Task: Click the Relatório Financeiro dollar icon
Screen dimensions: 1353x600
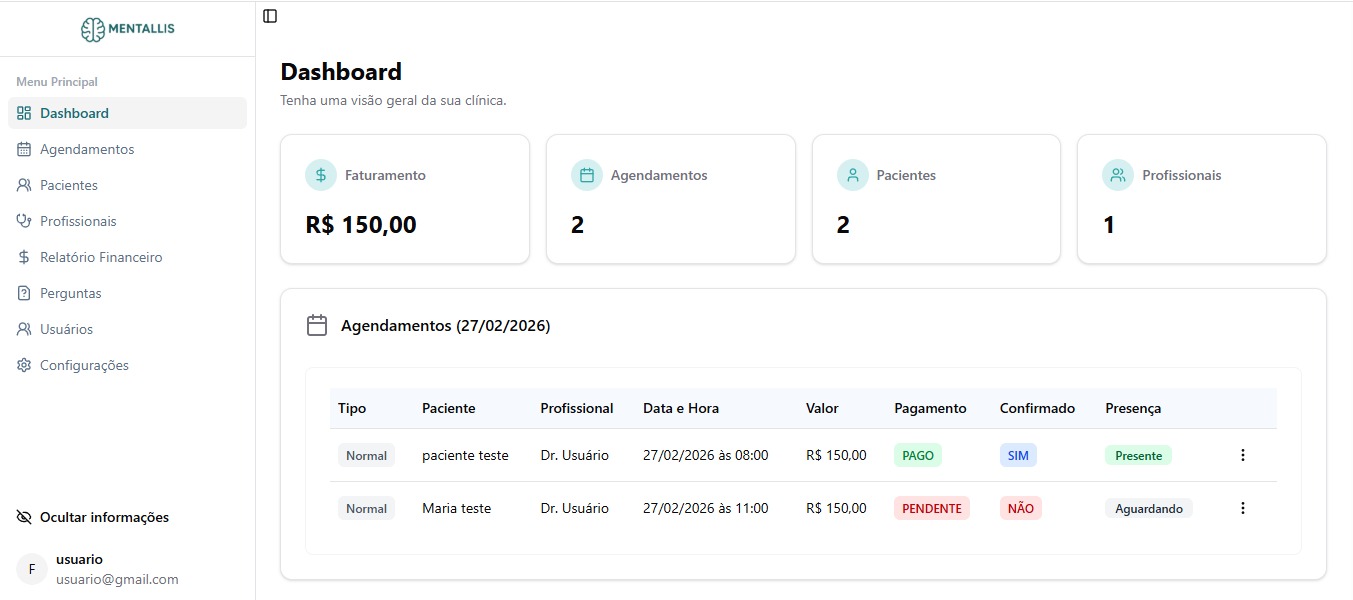Action: click(x=22, y=256)
